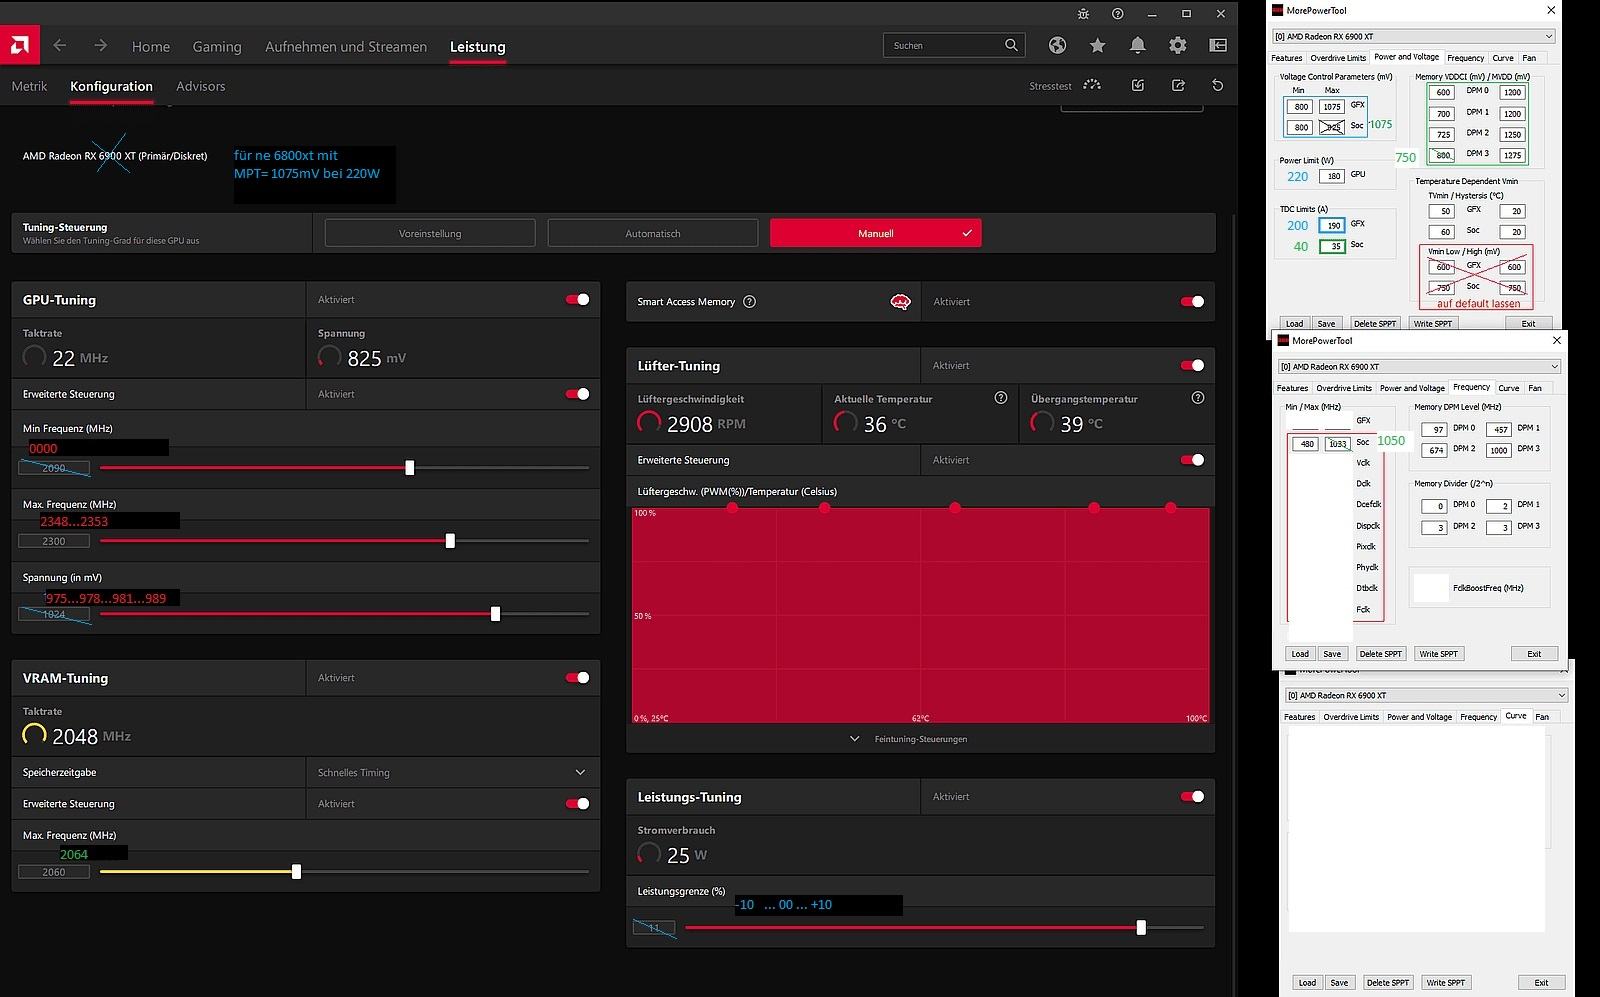Click the TDC Limits GFX 190 field
The height and width of the screenshot is (997, 1600).
(1332, 225)
